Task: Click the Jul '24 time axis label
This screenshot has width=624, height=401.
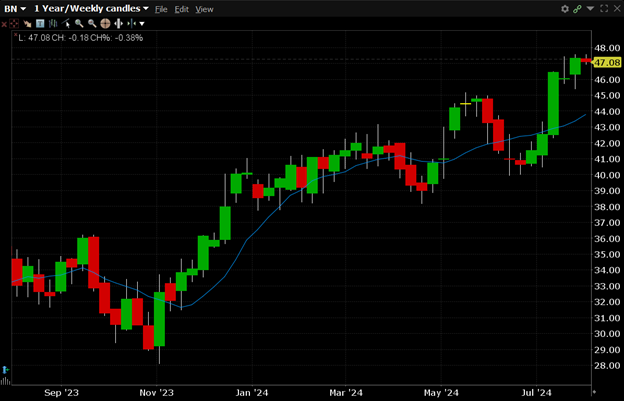Action: [x=536, y=393]
